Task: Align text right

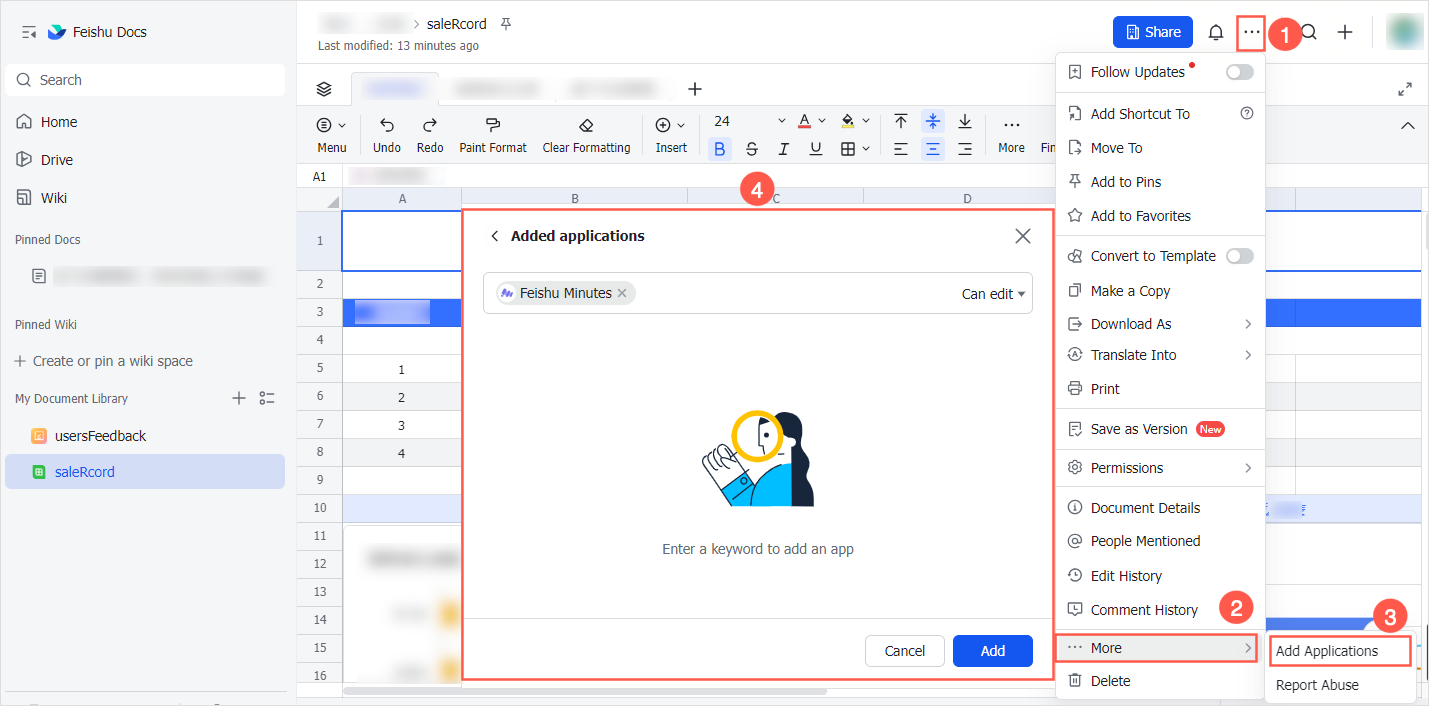Action: click(965, 149)
